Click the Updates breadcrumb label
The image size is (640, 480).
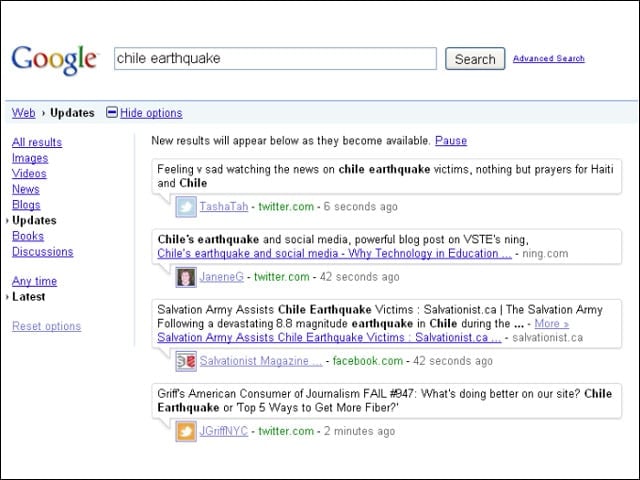[72, 113]
